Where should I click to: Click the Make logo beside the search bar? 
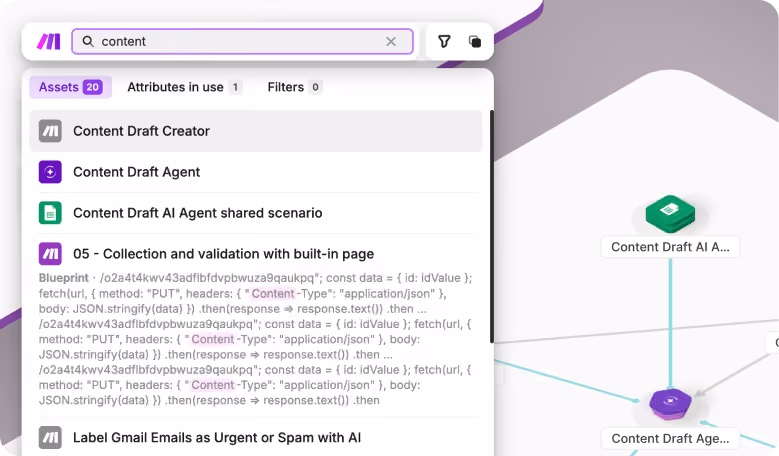point(49,41)
